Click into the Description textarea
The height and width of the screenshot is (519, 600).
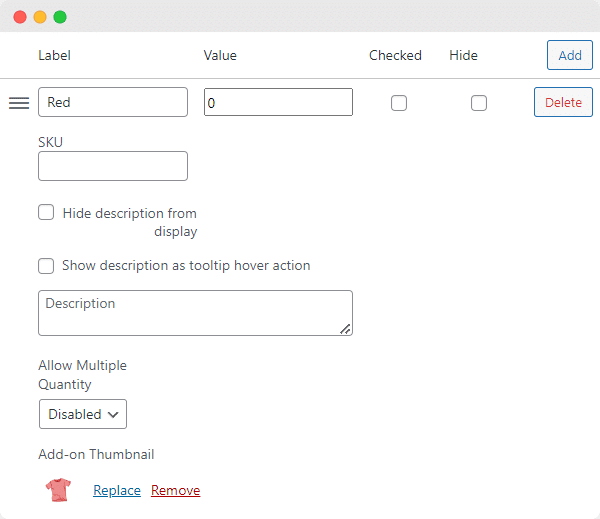coord(195,313)
